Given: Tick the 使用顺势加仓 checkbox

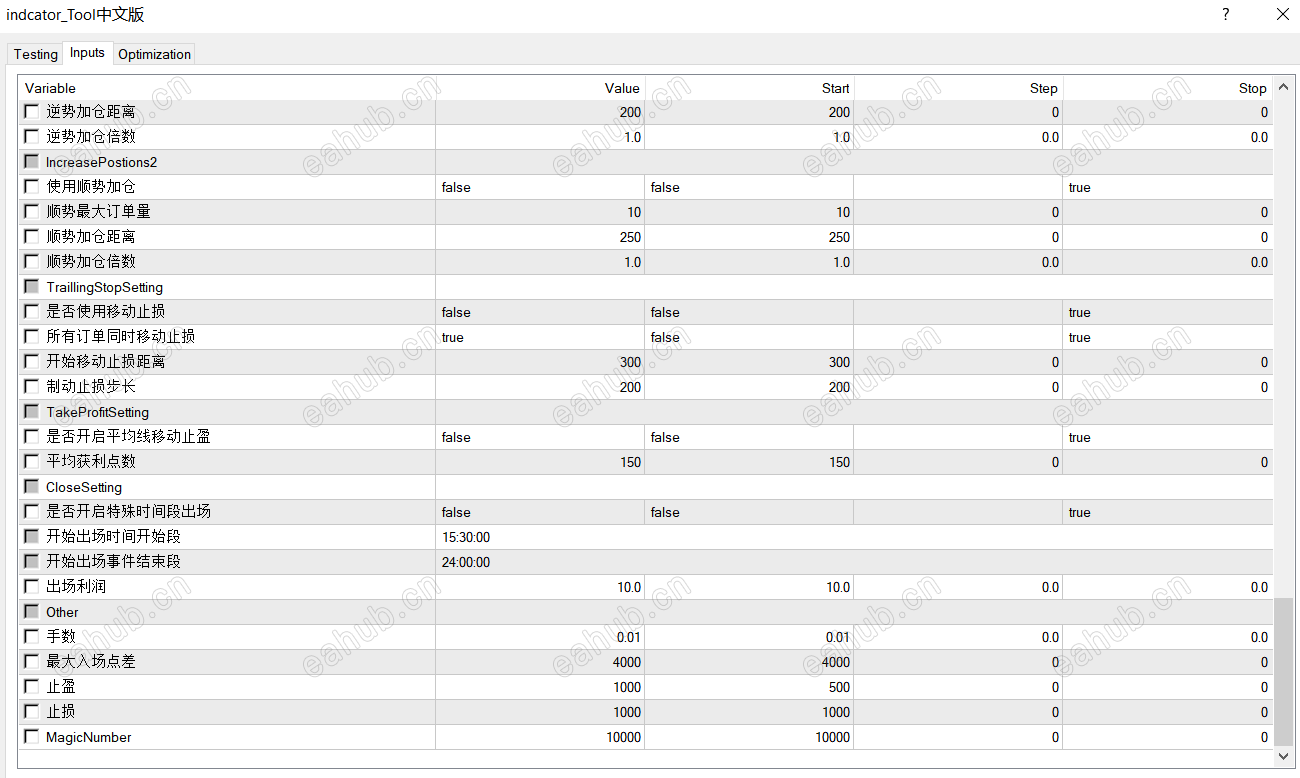Looking at the screenshot, I should click(x=32, y=187).
